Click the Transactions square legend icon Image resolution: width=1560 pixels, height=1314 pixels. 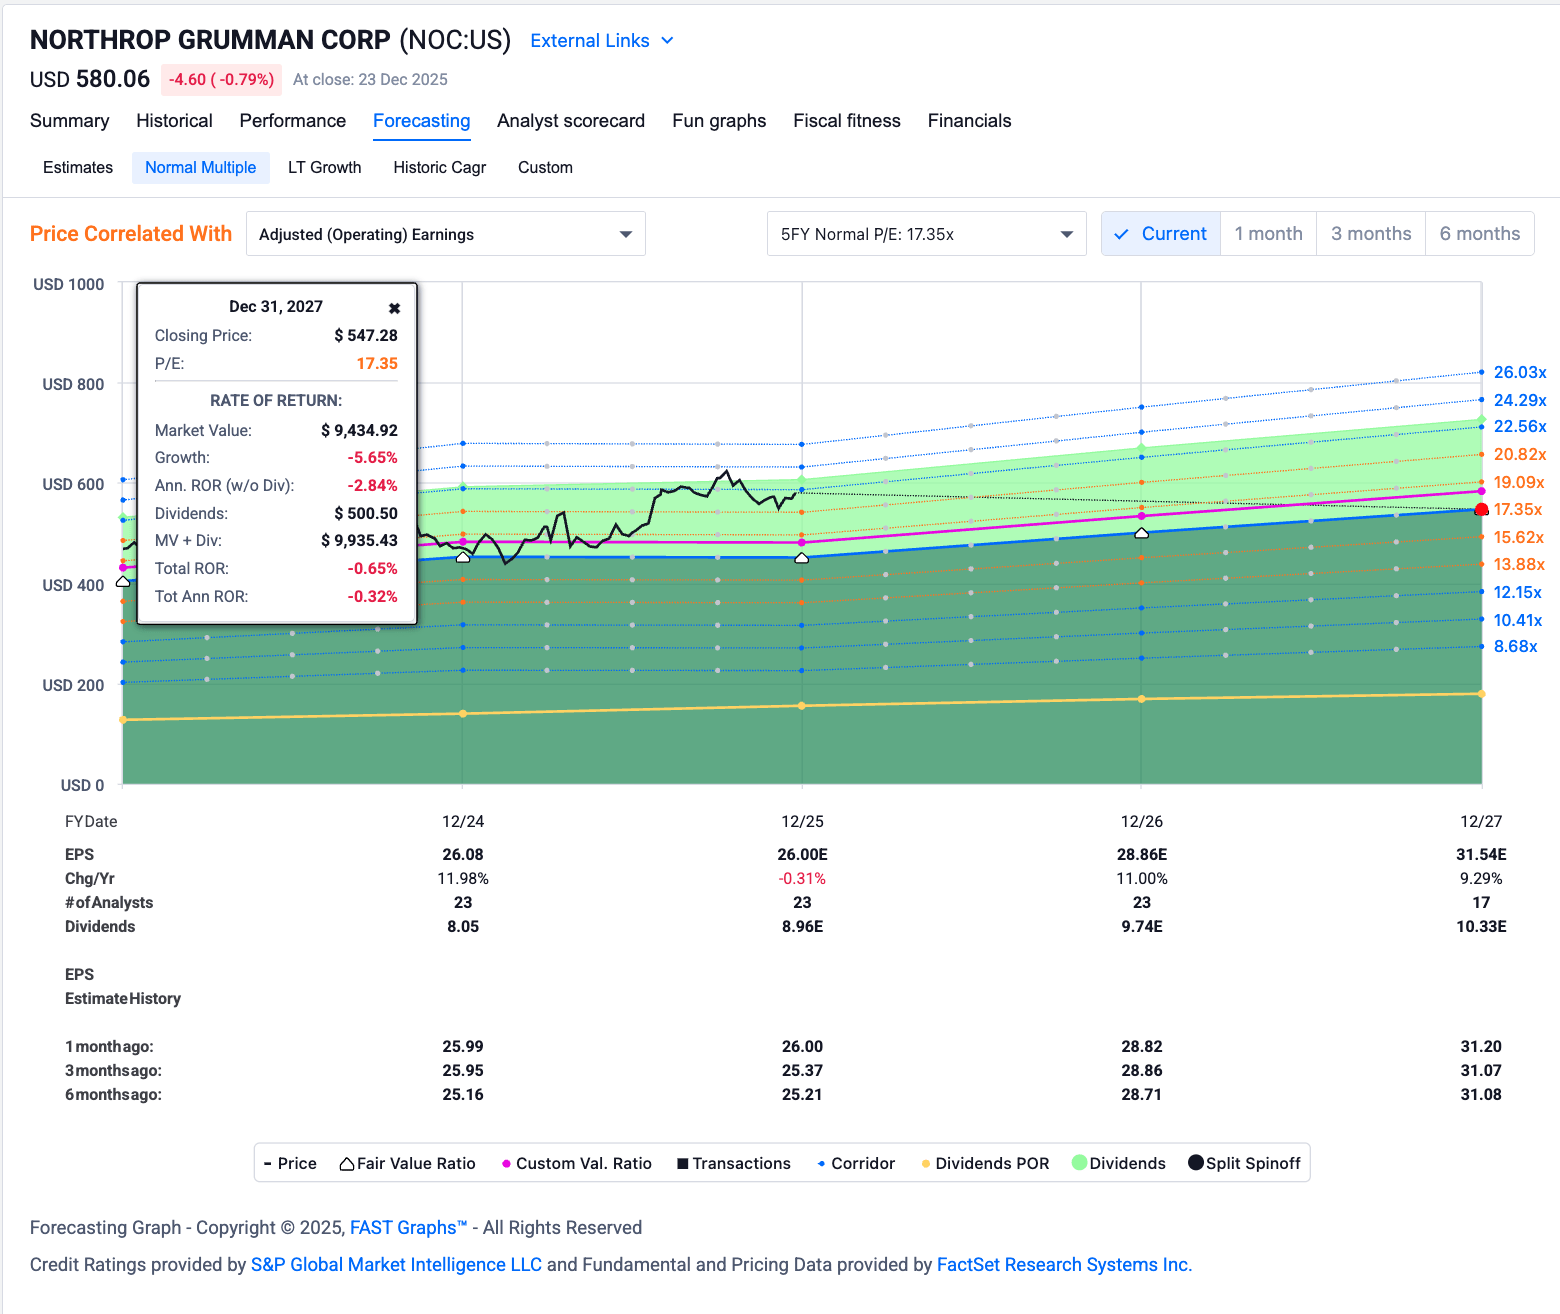point(681,1163)
